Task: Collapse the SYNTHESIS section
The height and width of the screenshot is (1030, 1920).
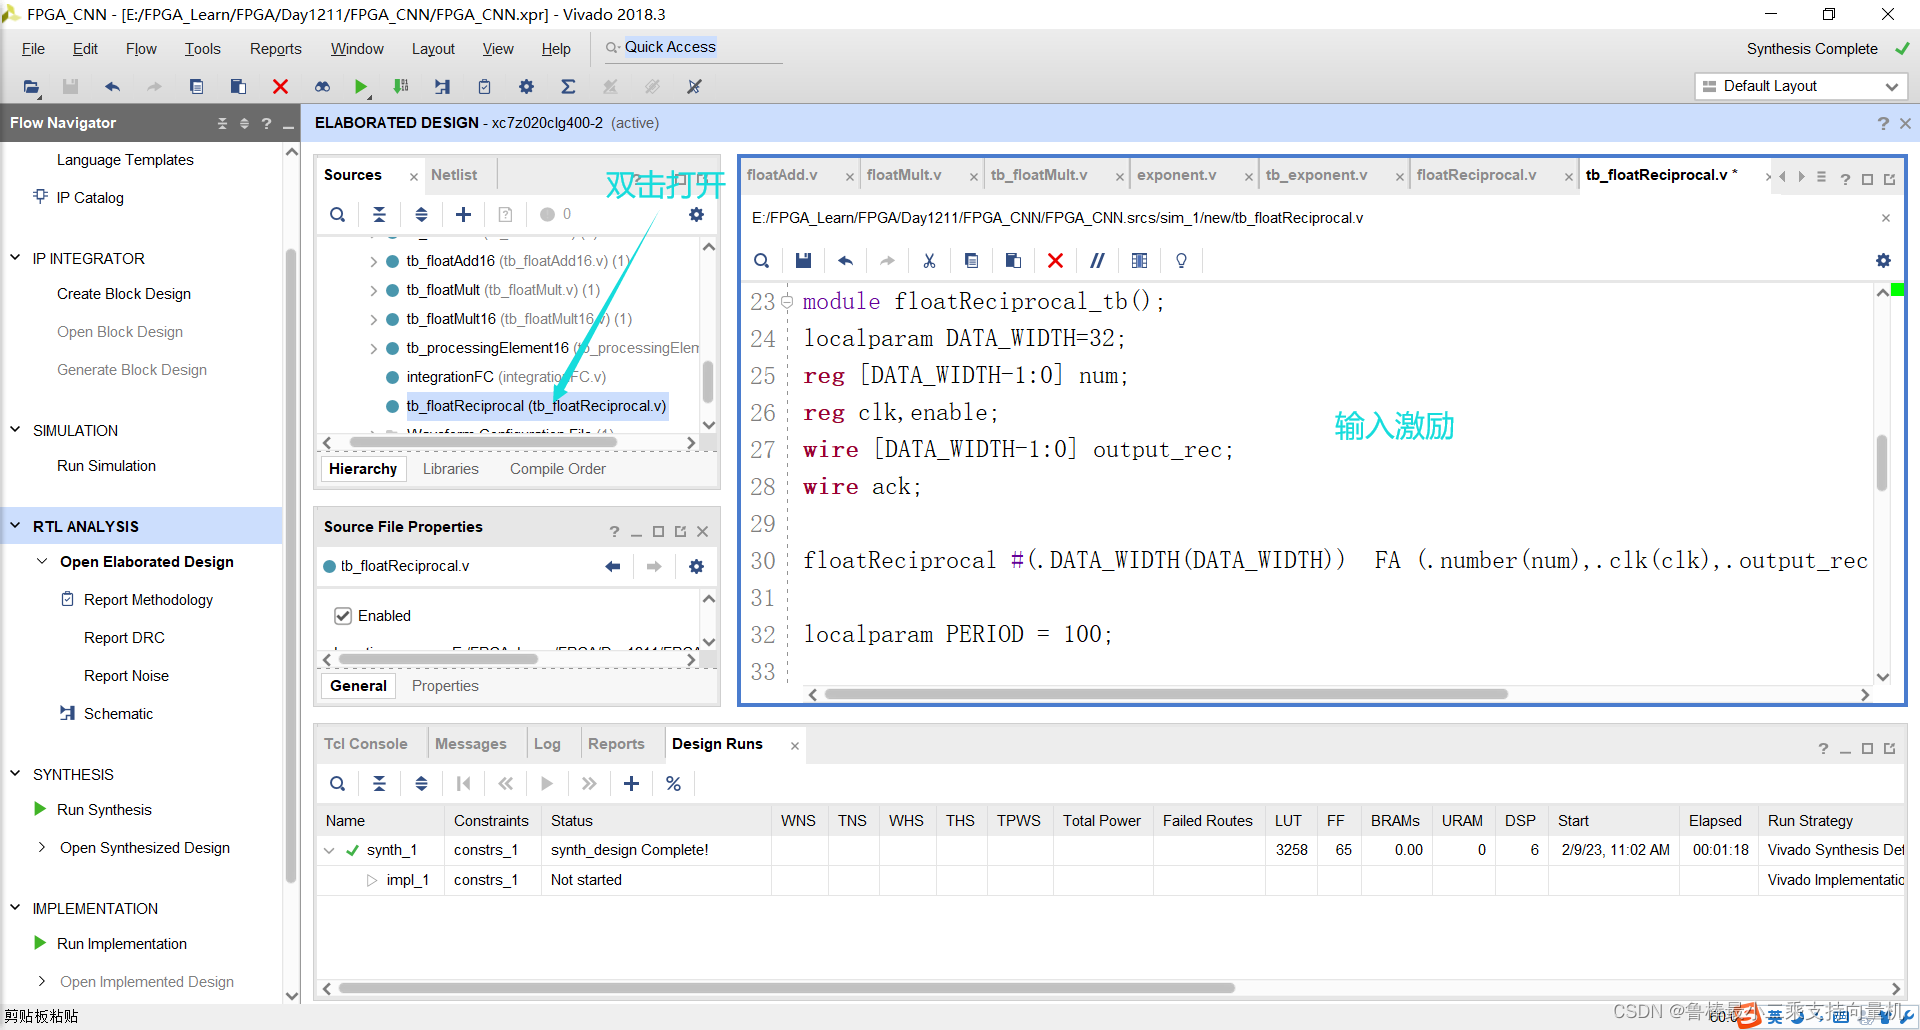Action: [15, 774]
